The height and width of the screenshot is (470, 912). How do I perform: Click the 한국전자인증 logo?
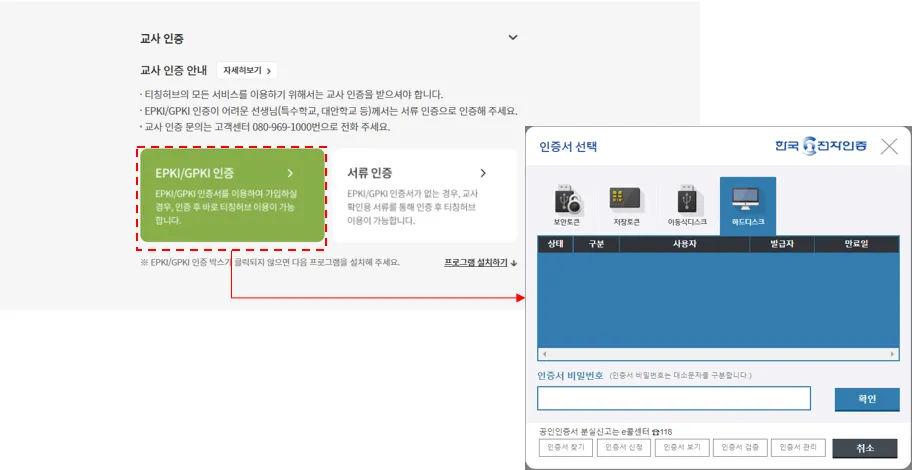[820, 146]
